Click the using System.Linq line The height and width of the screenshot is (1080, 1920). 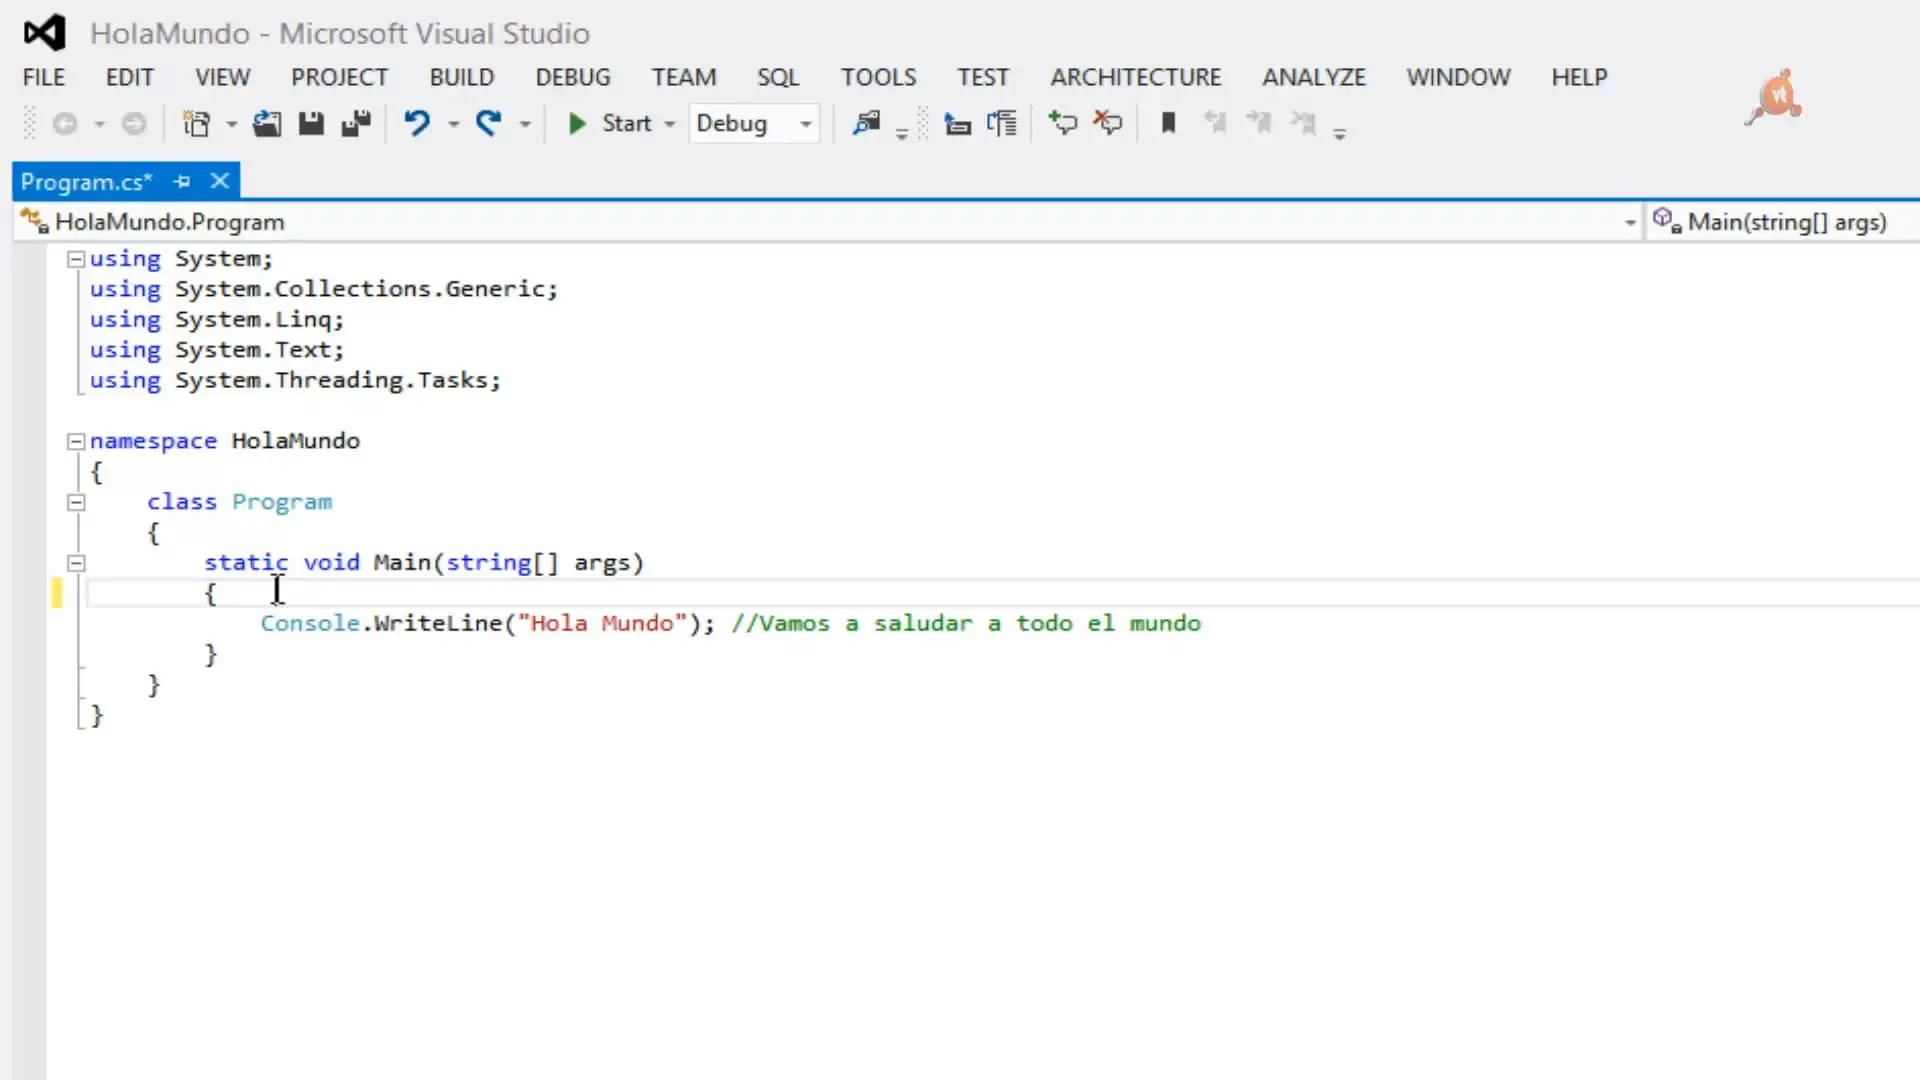click(217, 320)
